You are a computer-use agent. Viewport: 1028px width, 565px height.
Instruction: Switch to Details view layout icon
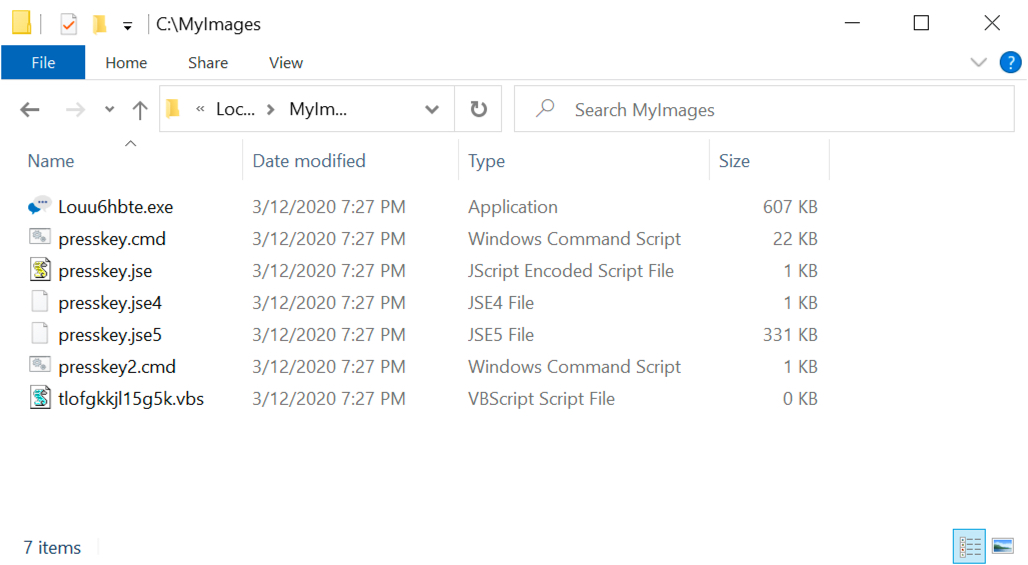[969, 546]
